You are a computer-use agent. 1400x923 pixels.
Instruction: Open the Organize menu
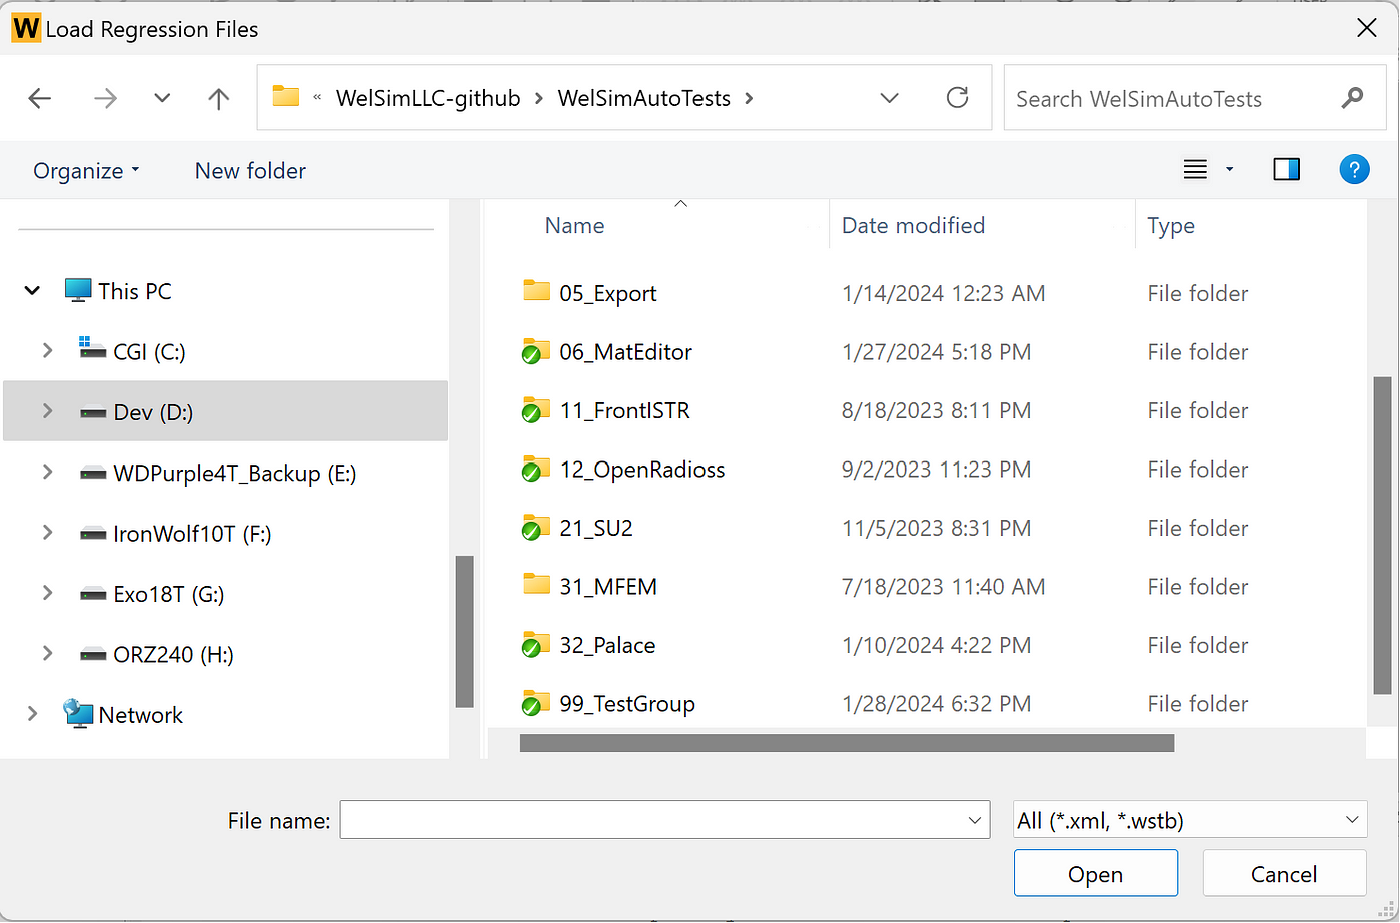pos(86,171)
